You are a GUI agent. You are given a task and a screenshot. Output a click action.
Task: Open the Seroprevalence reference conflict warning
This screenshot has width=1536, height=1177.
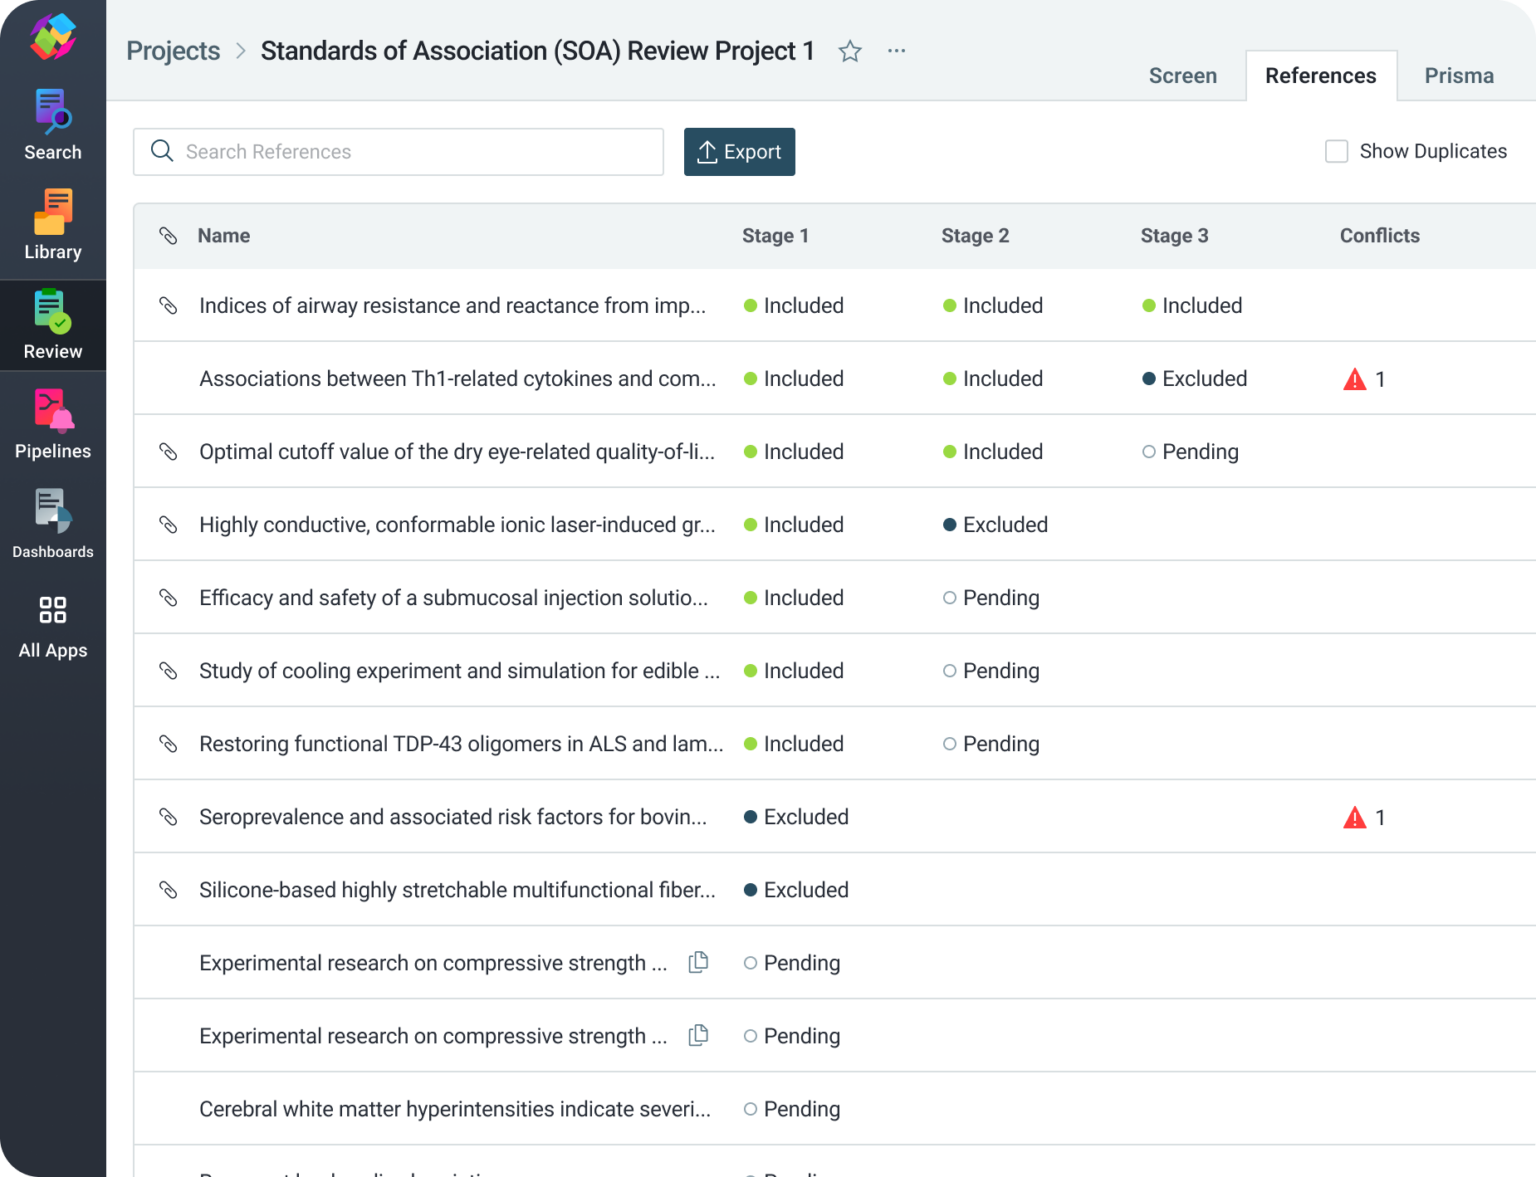coord(1355,818)
